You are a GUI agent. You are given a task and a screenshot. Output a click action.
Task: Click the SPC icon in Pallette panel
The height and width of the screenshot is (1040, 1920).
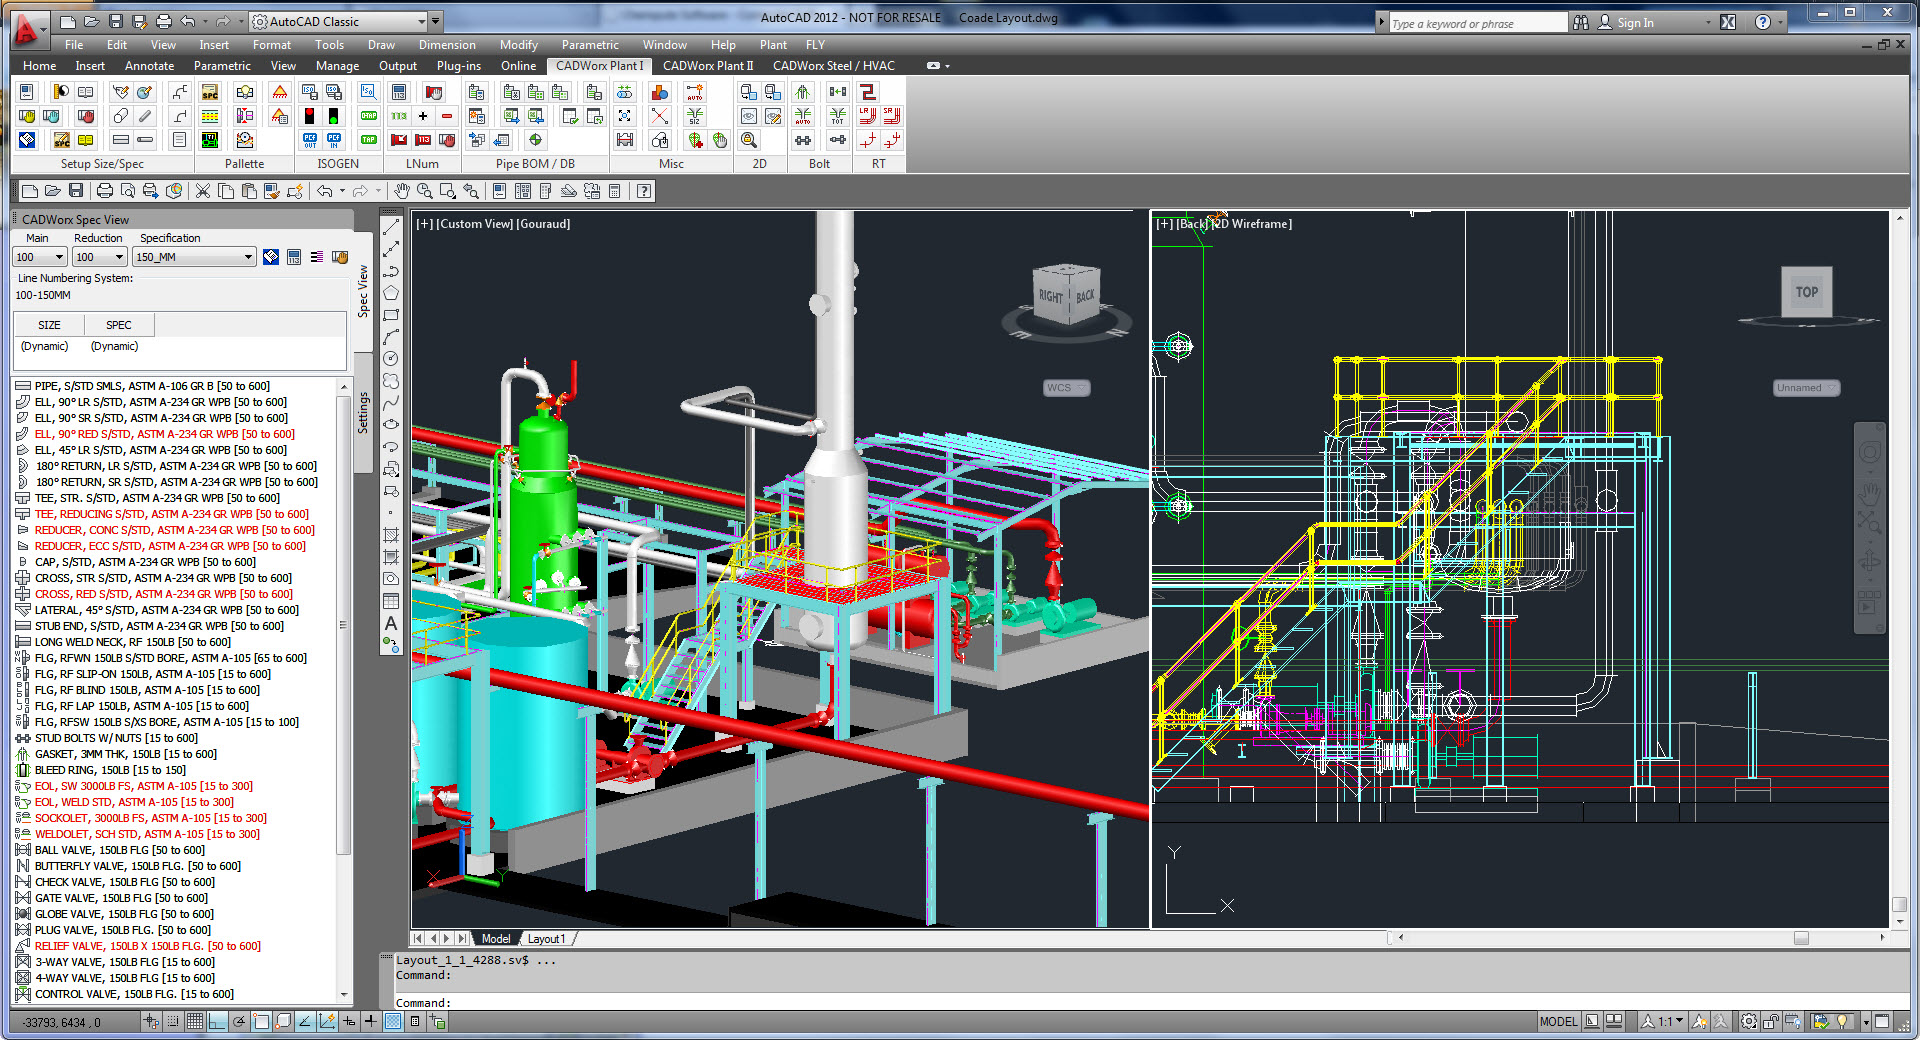[x=210, y=92]
